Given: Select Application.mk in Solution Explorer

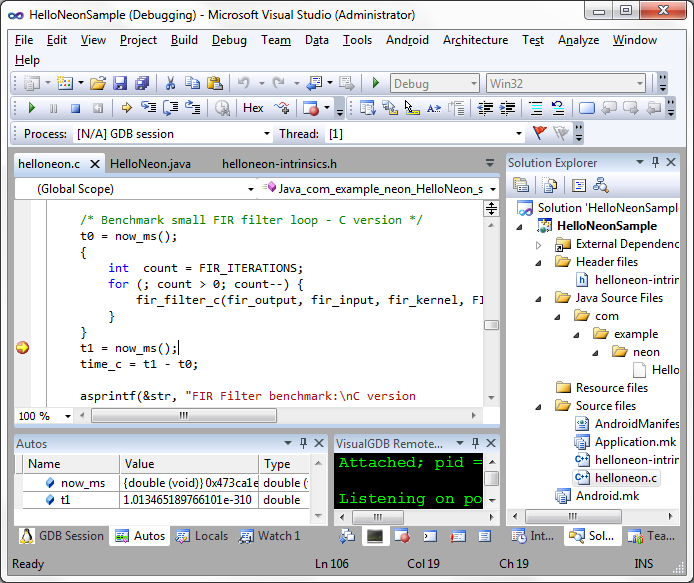Looking at the screenshot, I should tap(635, 442).
